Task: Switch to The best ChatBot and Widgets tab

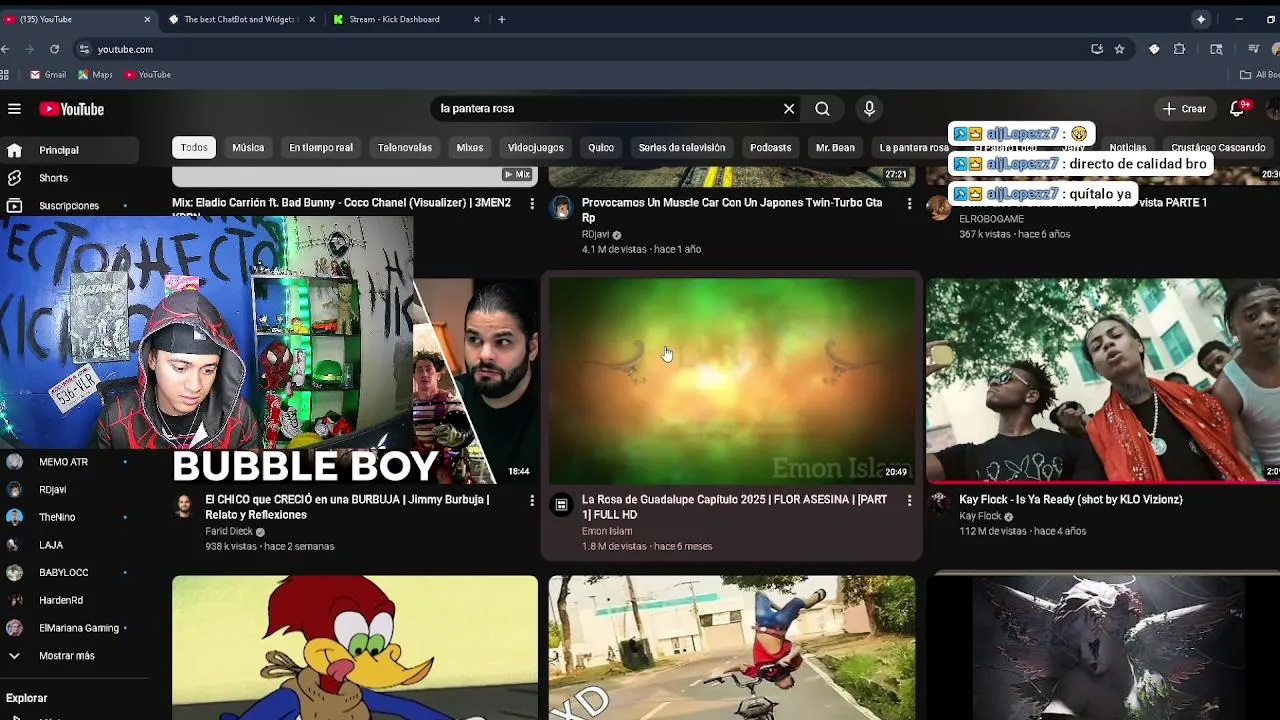Action: coord(239,19)
